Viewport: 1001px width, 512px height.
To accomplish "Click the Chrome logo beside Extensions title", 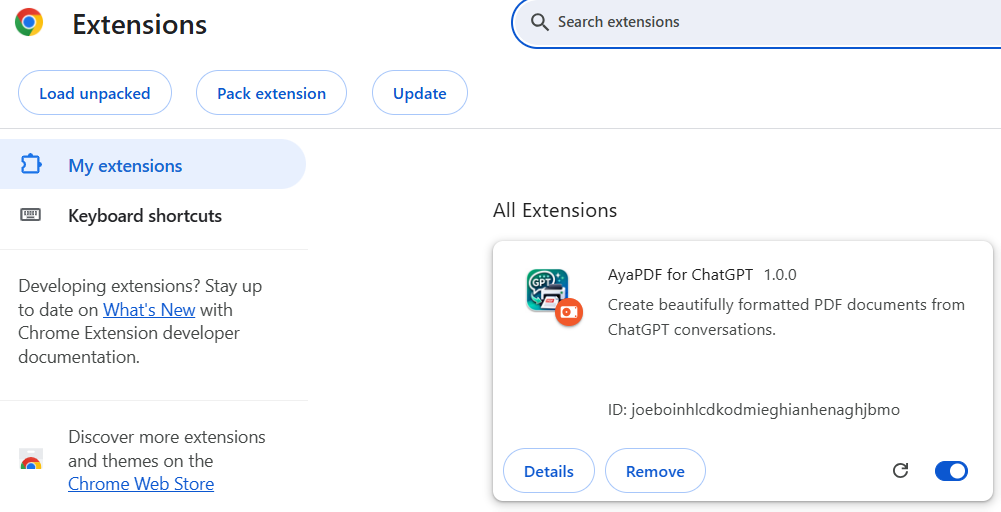I will (x=29, y=22).
